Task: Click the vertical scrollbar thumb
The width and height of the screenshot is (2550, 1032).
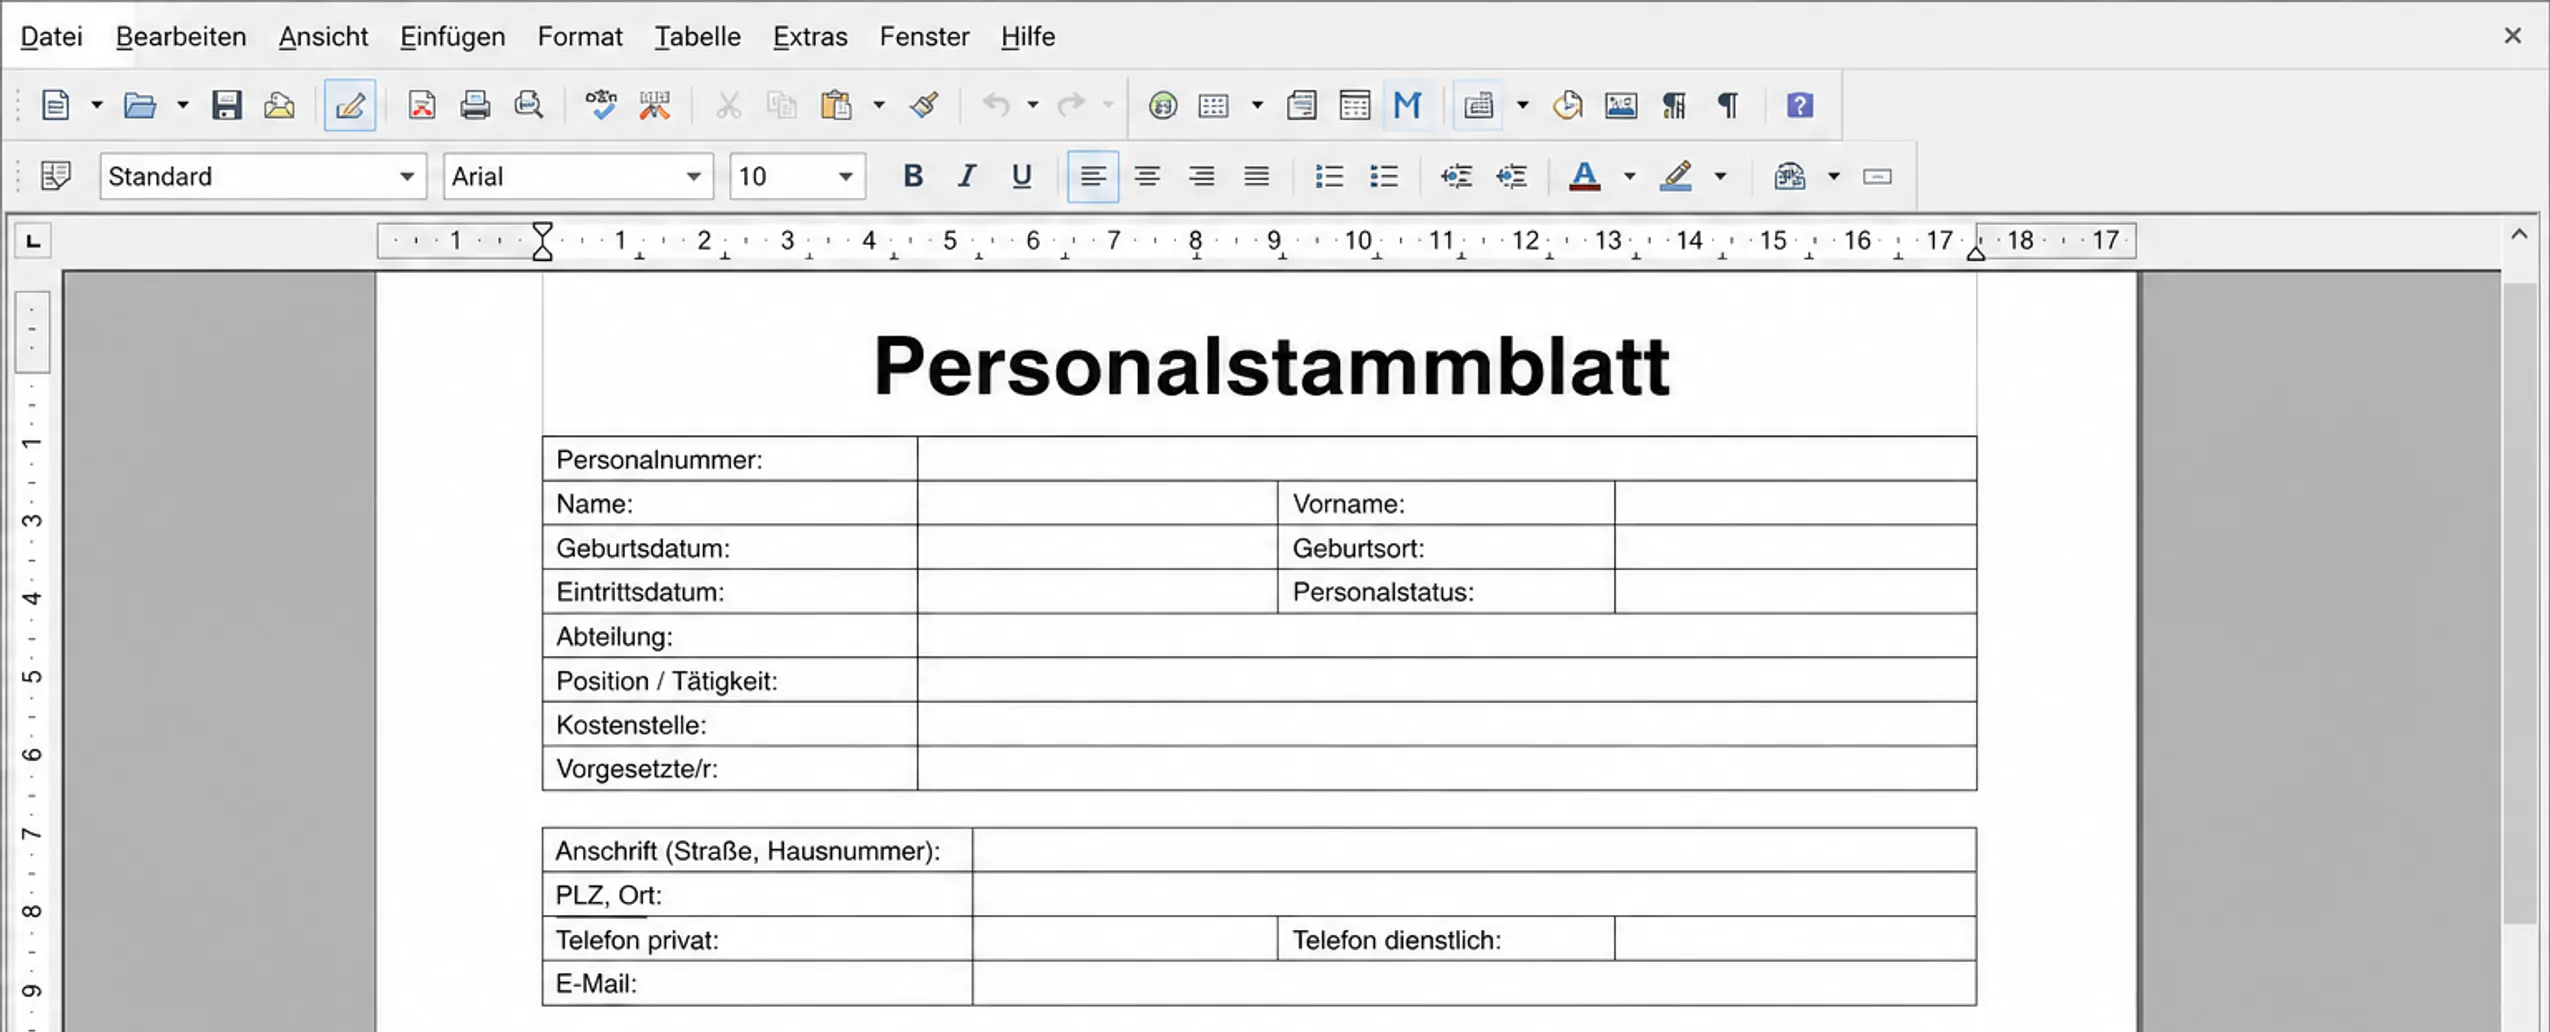Action: click(2519, 603)
